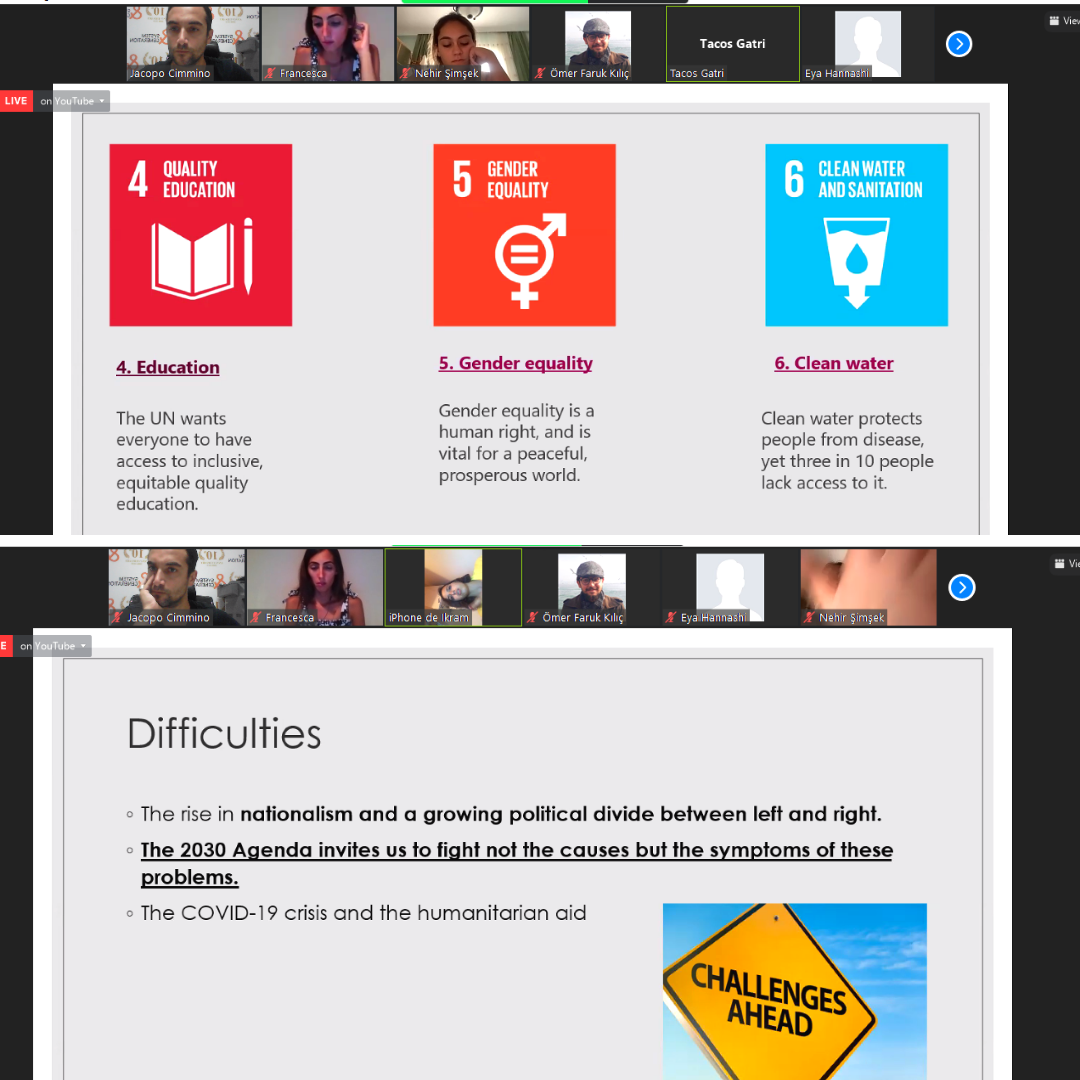Click the underlined '2030 Agenda invites us' bullet
Image resolution: width=1080 pixels, height=1080 pixels.
(x=517, y=864)
